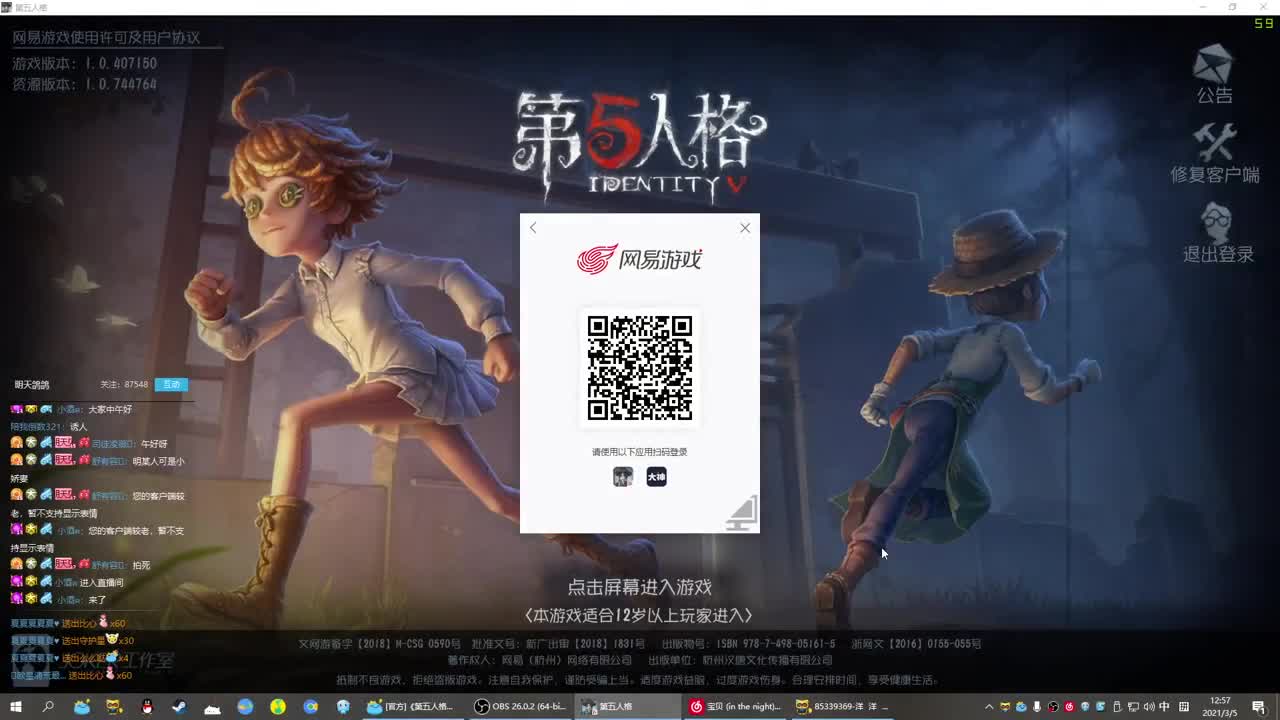Screen dimensions: 1280x720
Task: Open the Chrome browser icon on taskbar
Action: point(311,706)
